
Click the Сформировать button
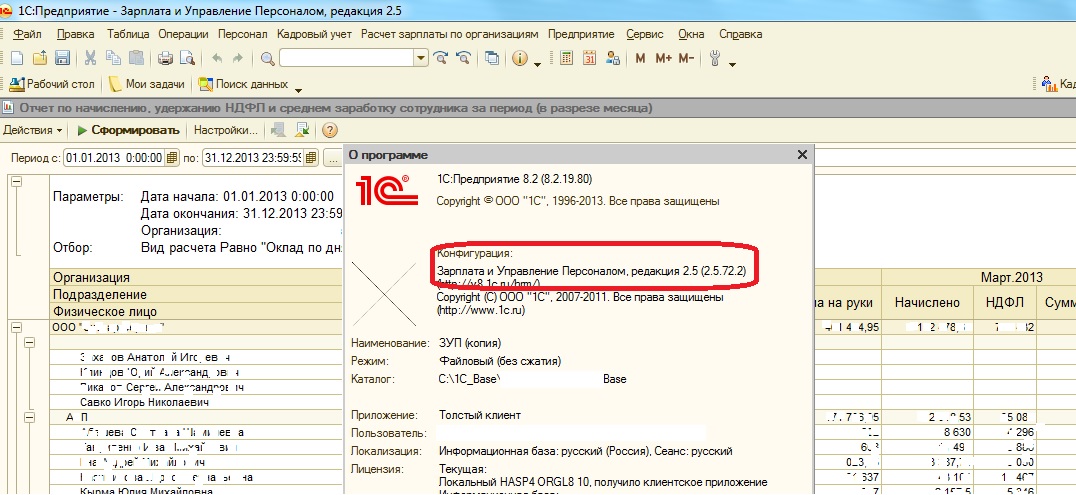pyautogui.click(x=128, y=130)
